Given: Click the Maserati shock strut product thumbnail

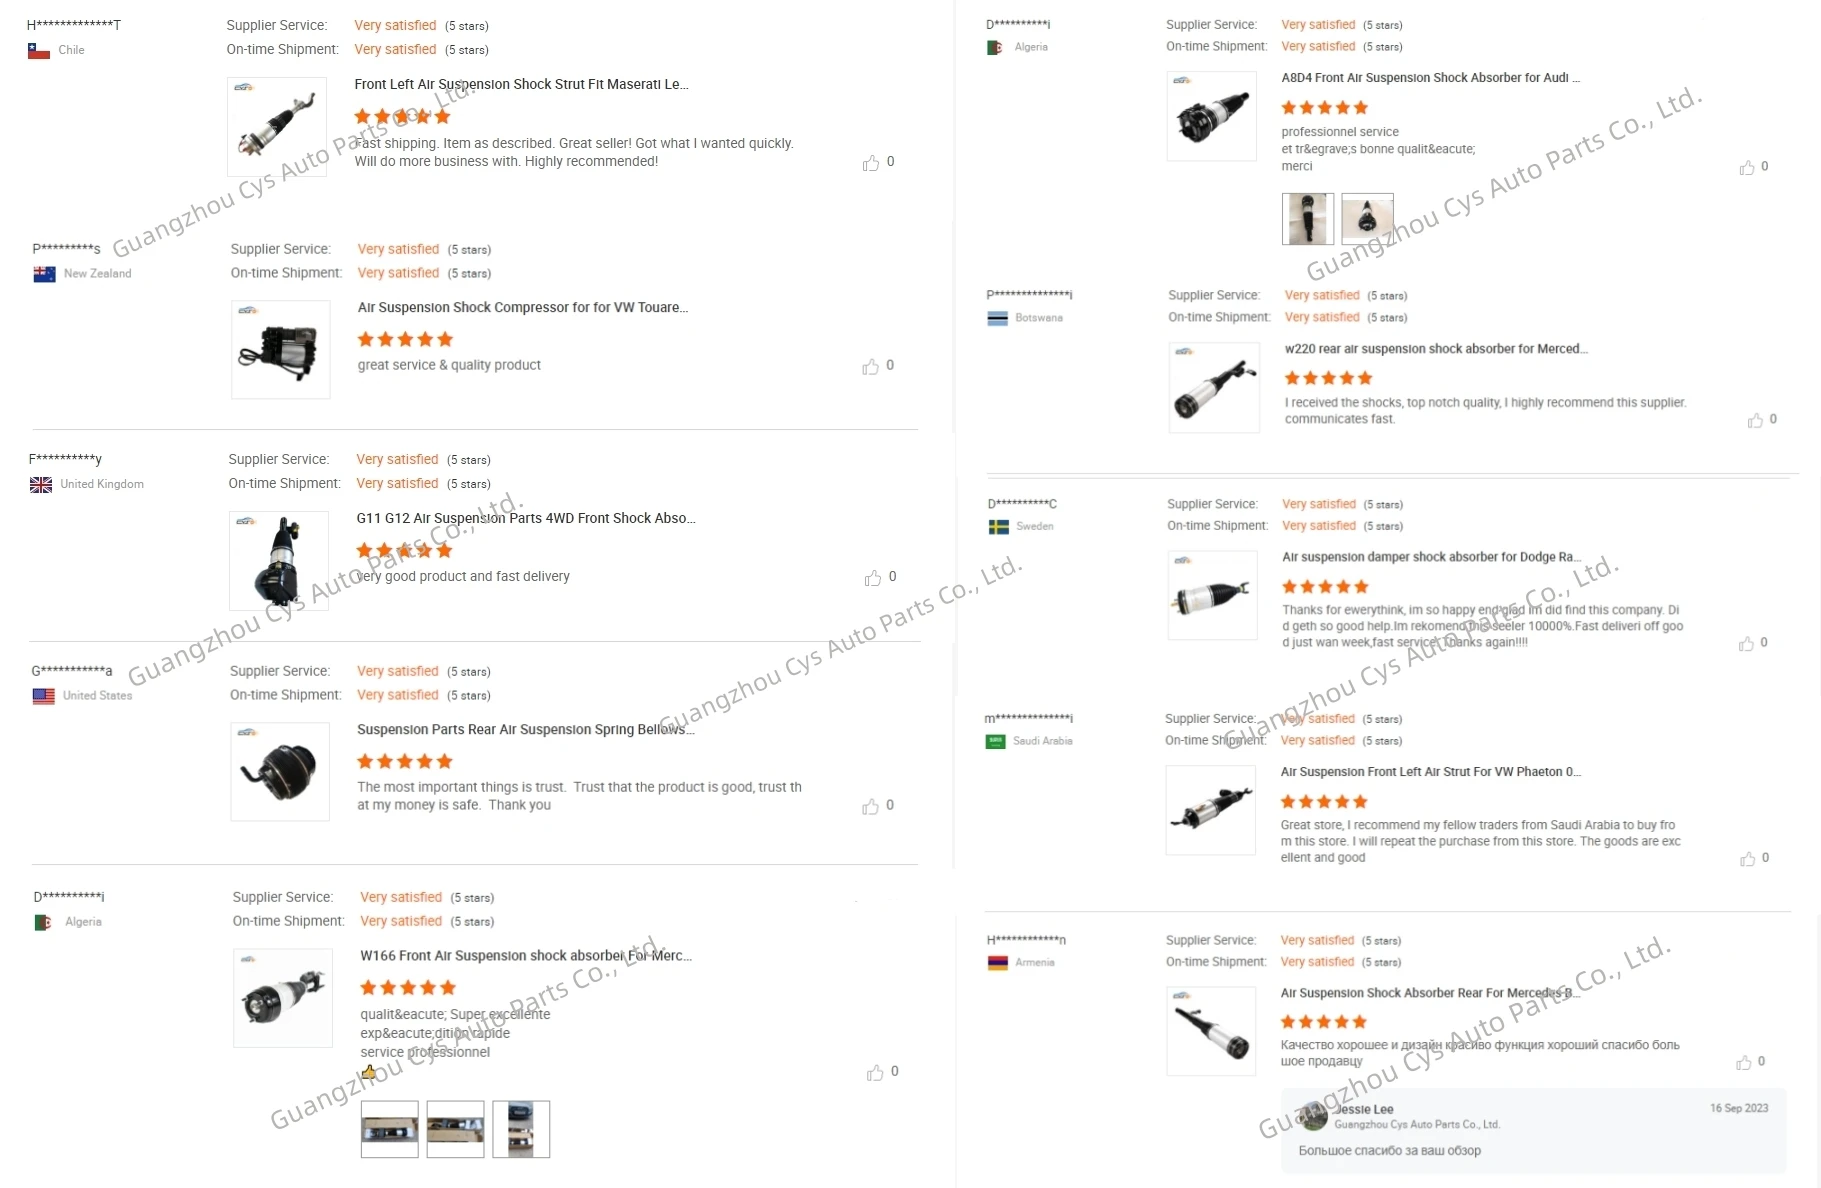Looking at the screenshot, I should coord(277,127).
